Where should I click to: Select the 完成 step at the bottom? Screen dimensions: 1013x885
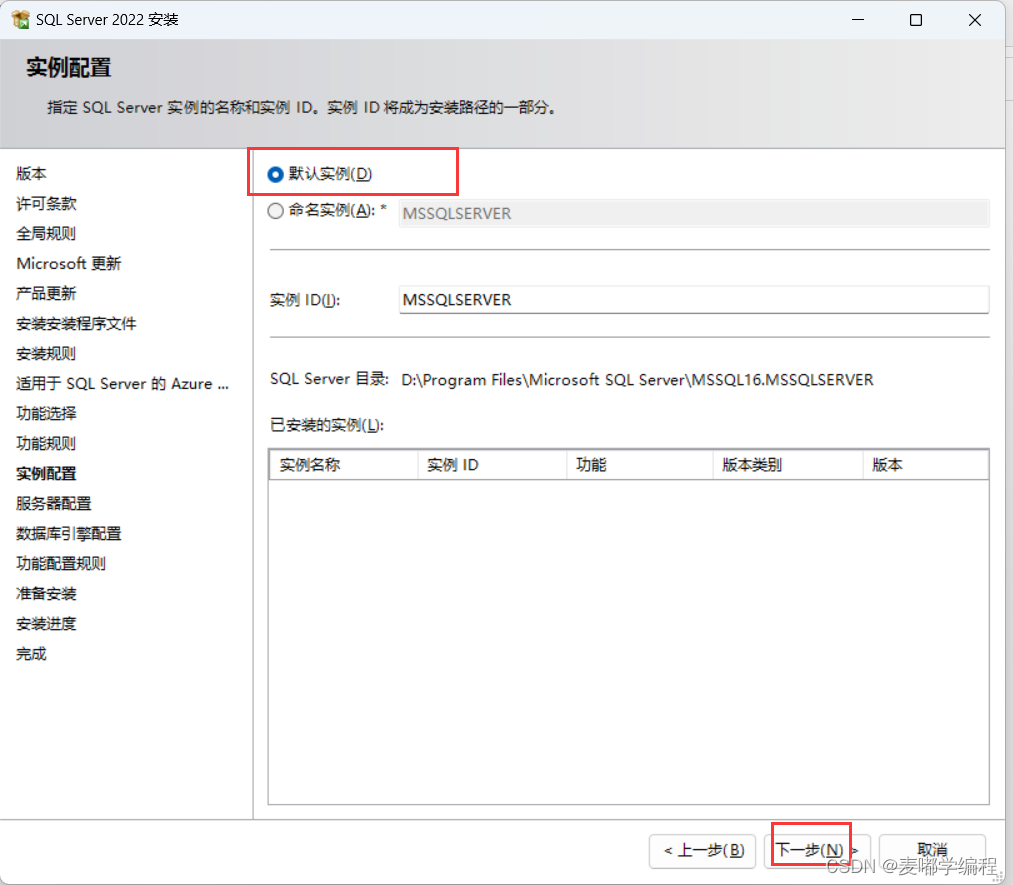(x=30, y=653)
